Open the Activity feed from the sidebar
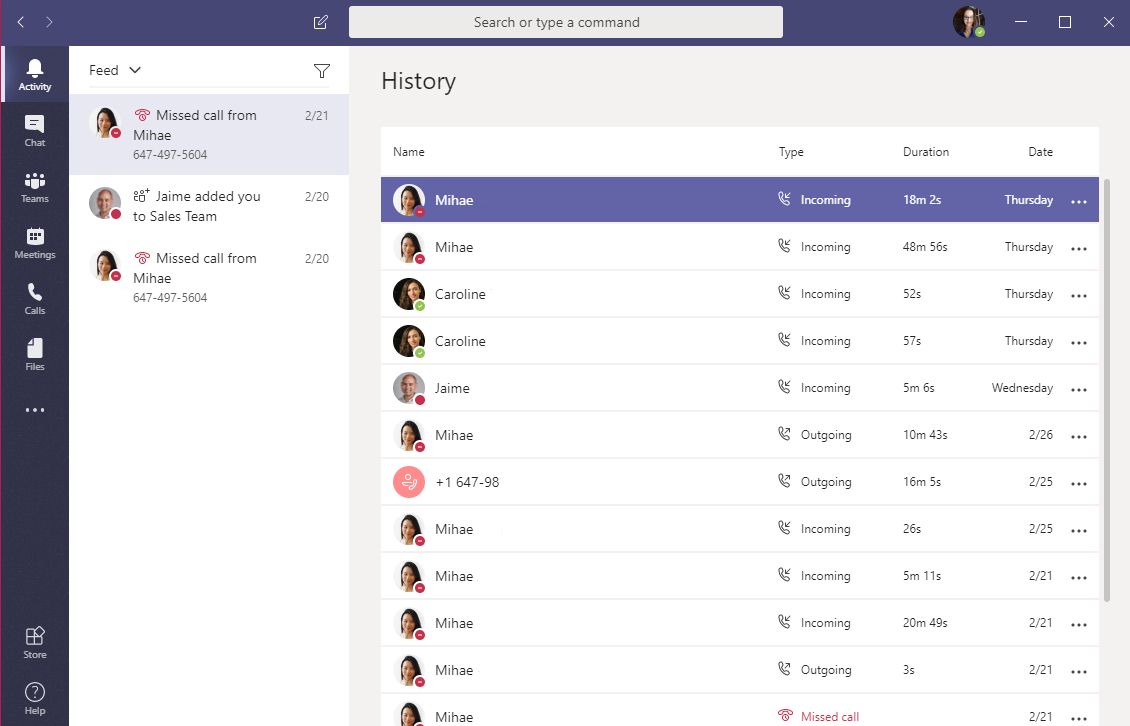This screenshot has height=726, width=1130. point(34,72)
